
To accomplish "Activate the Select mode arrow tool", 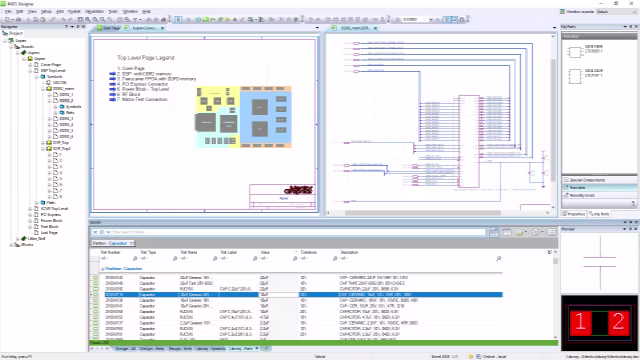I will [178, 19].
